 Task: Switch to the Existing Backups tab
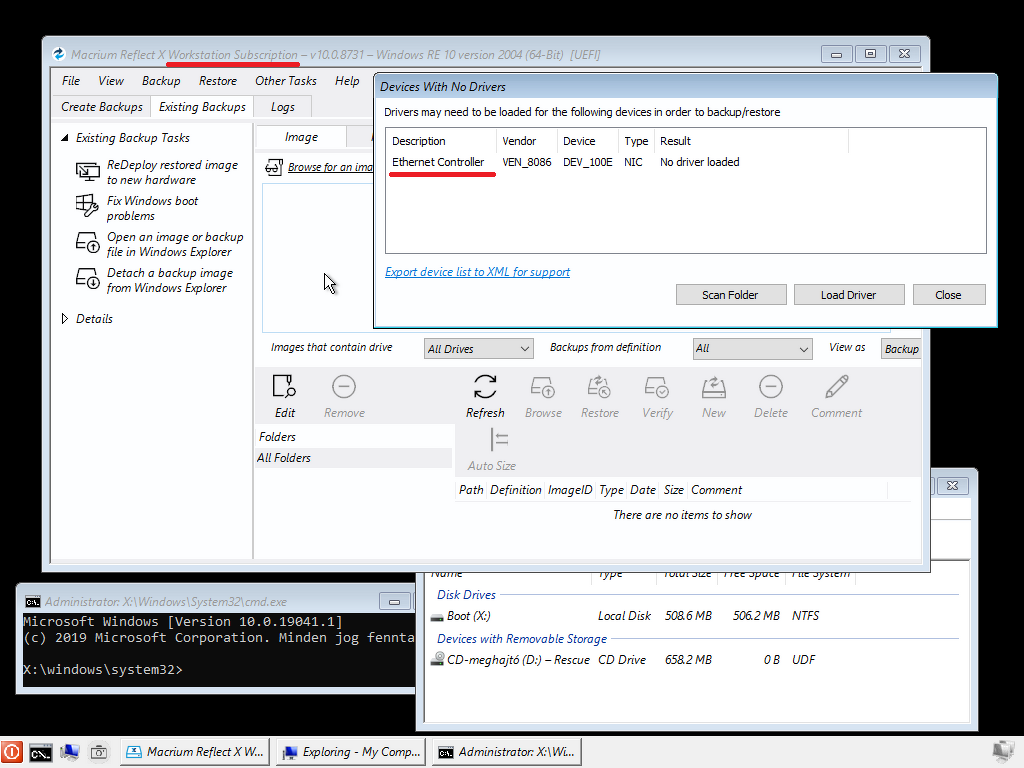click(202, 106)
